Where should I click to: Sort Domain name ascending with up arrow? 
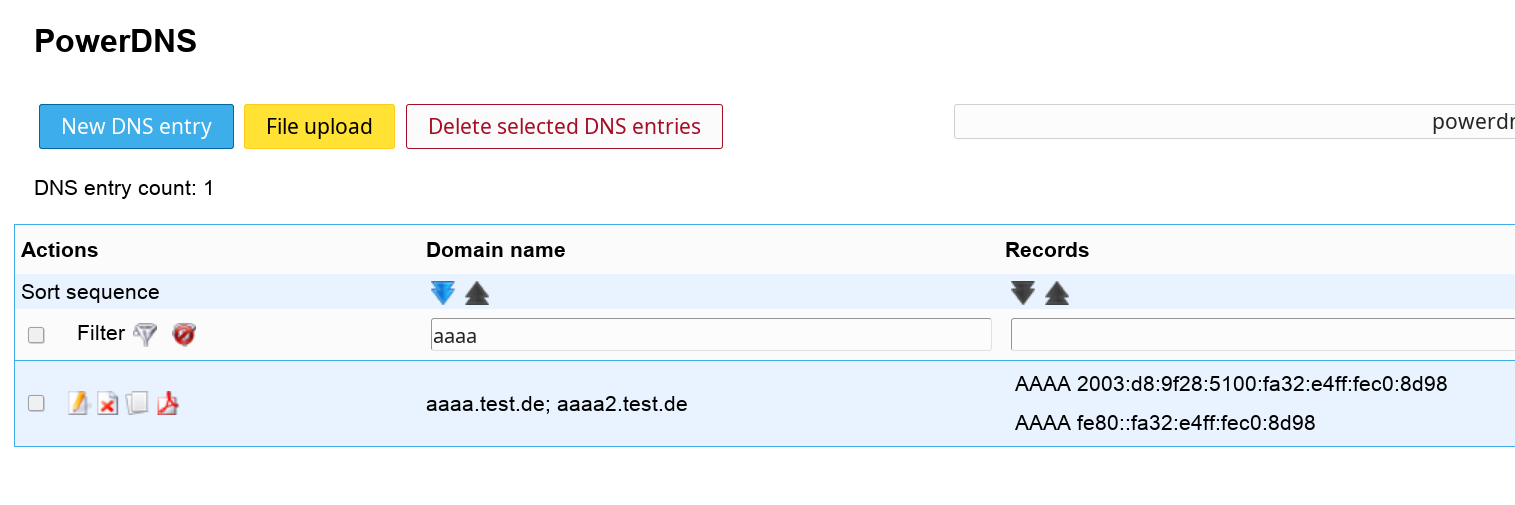477,293
